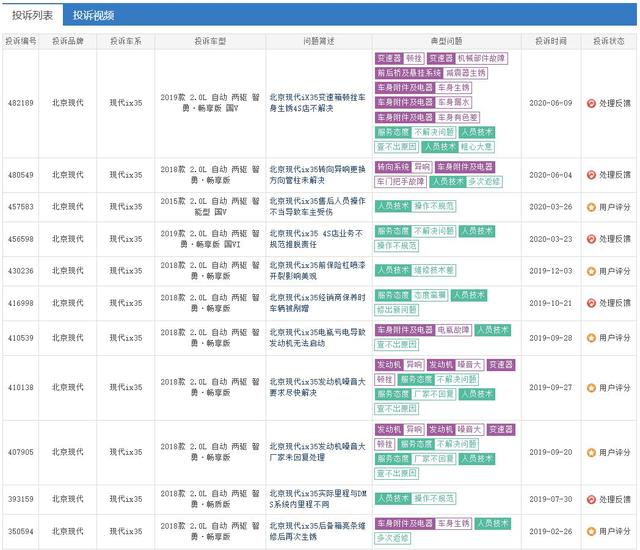Open complaint about 电瓶亏电导致发动机无法启动
Screen dimensions: 640x550
click(317, 338)
